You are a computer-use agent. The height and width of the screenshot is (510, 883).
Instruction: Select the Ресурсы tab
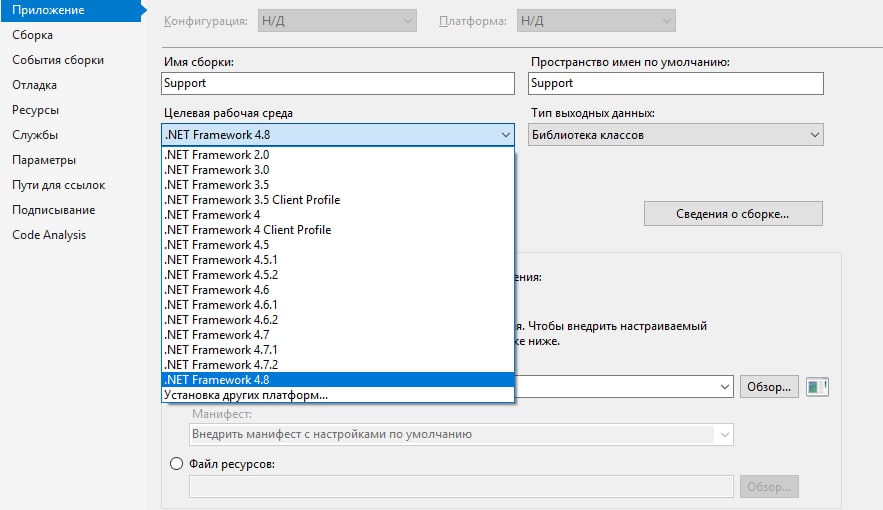[35, 110]
